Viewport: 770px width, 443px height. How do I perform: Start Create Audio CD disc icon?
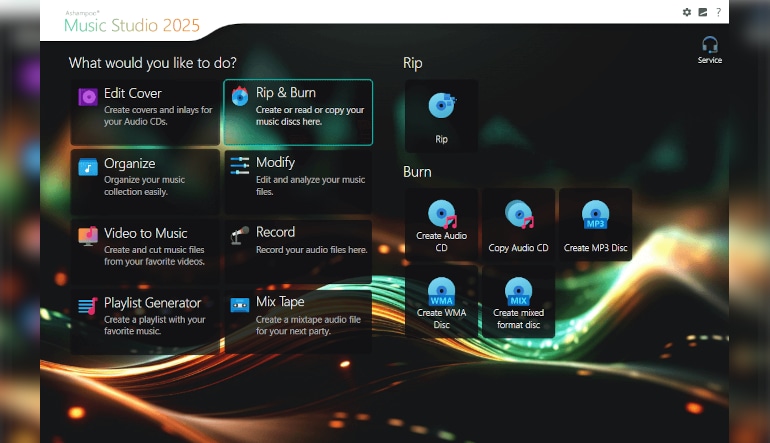coord(442,214)
